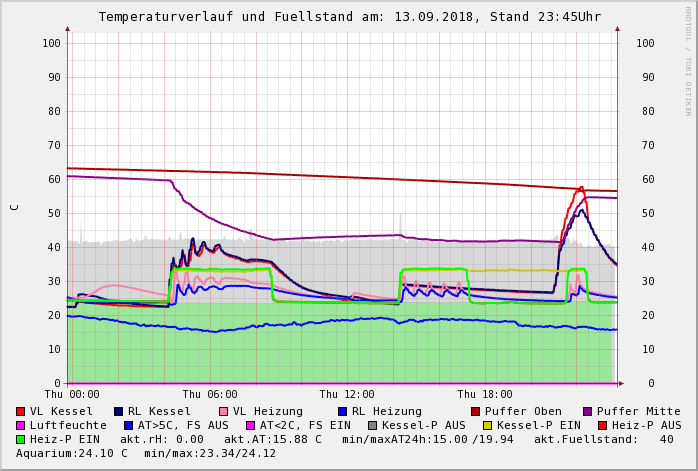Select the Thu 18:00 time axis label

tap(485, 395)
